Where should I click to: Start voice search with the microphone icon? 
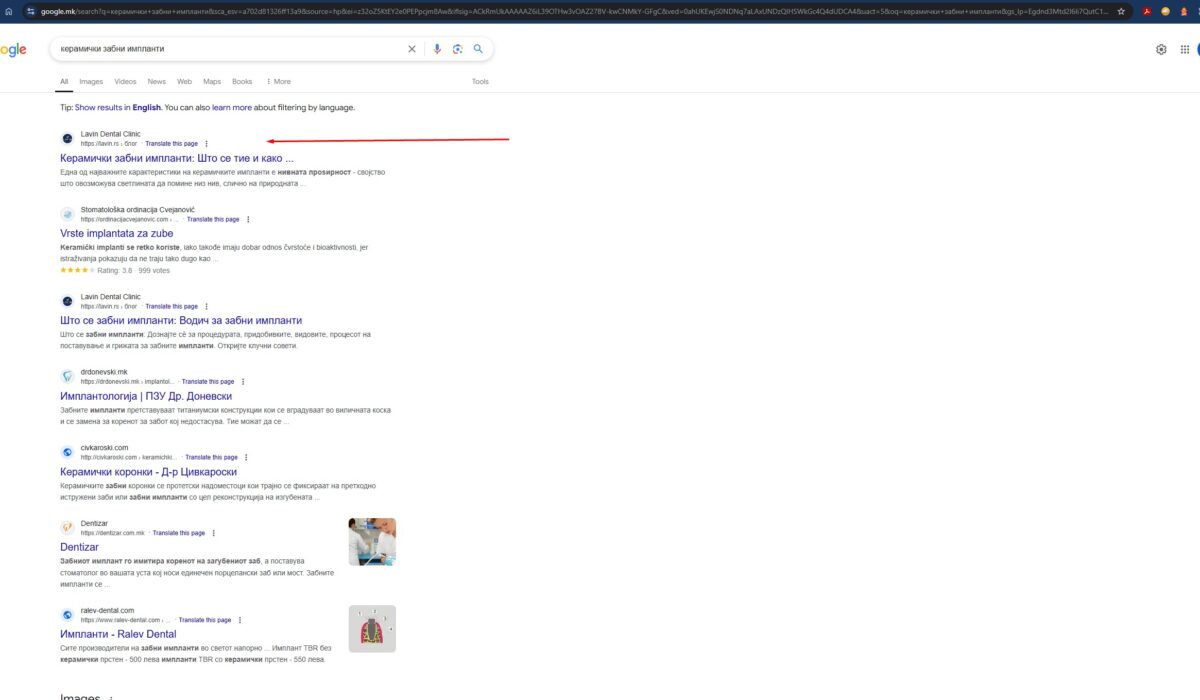pos(437,49)
